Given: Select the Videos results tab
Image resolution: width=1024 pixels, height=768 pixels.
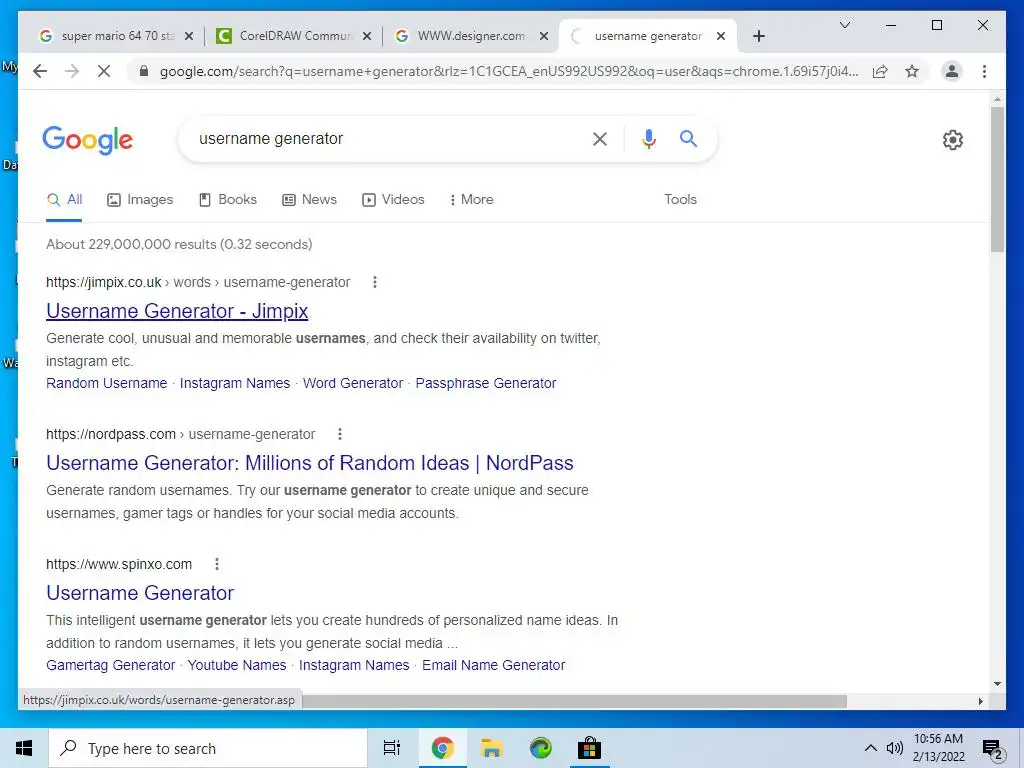Looking at the screenshot, I should tap(393, 199).
